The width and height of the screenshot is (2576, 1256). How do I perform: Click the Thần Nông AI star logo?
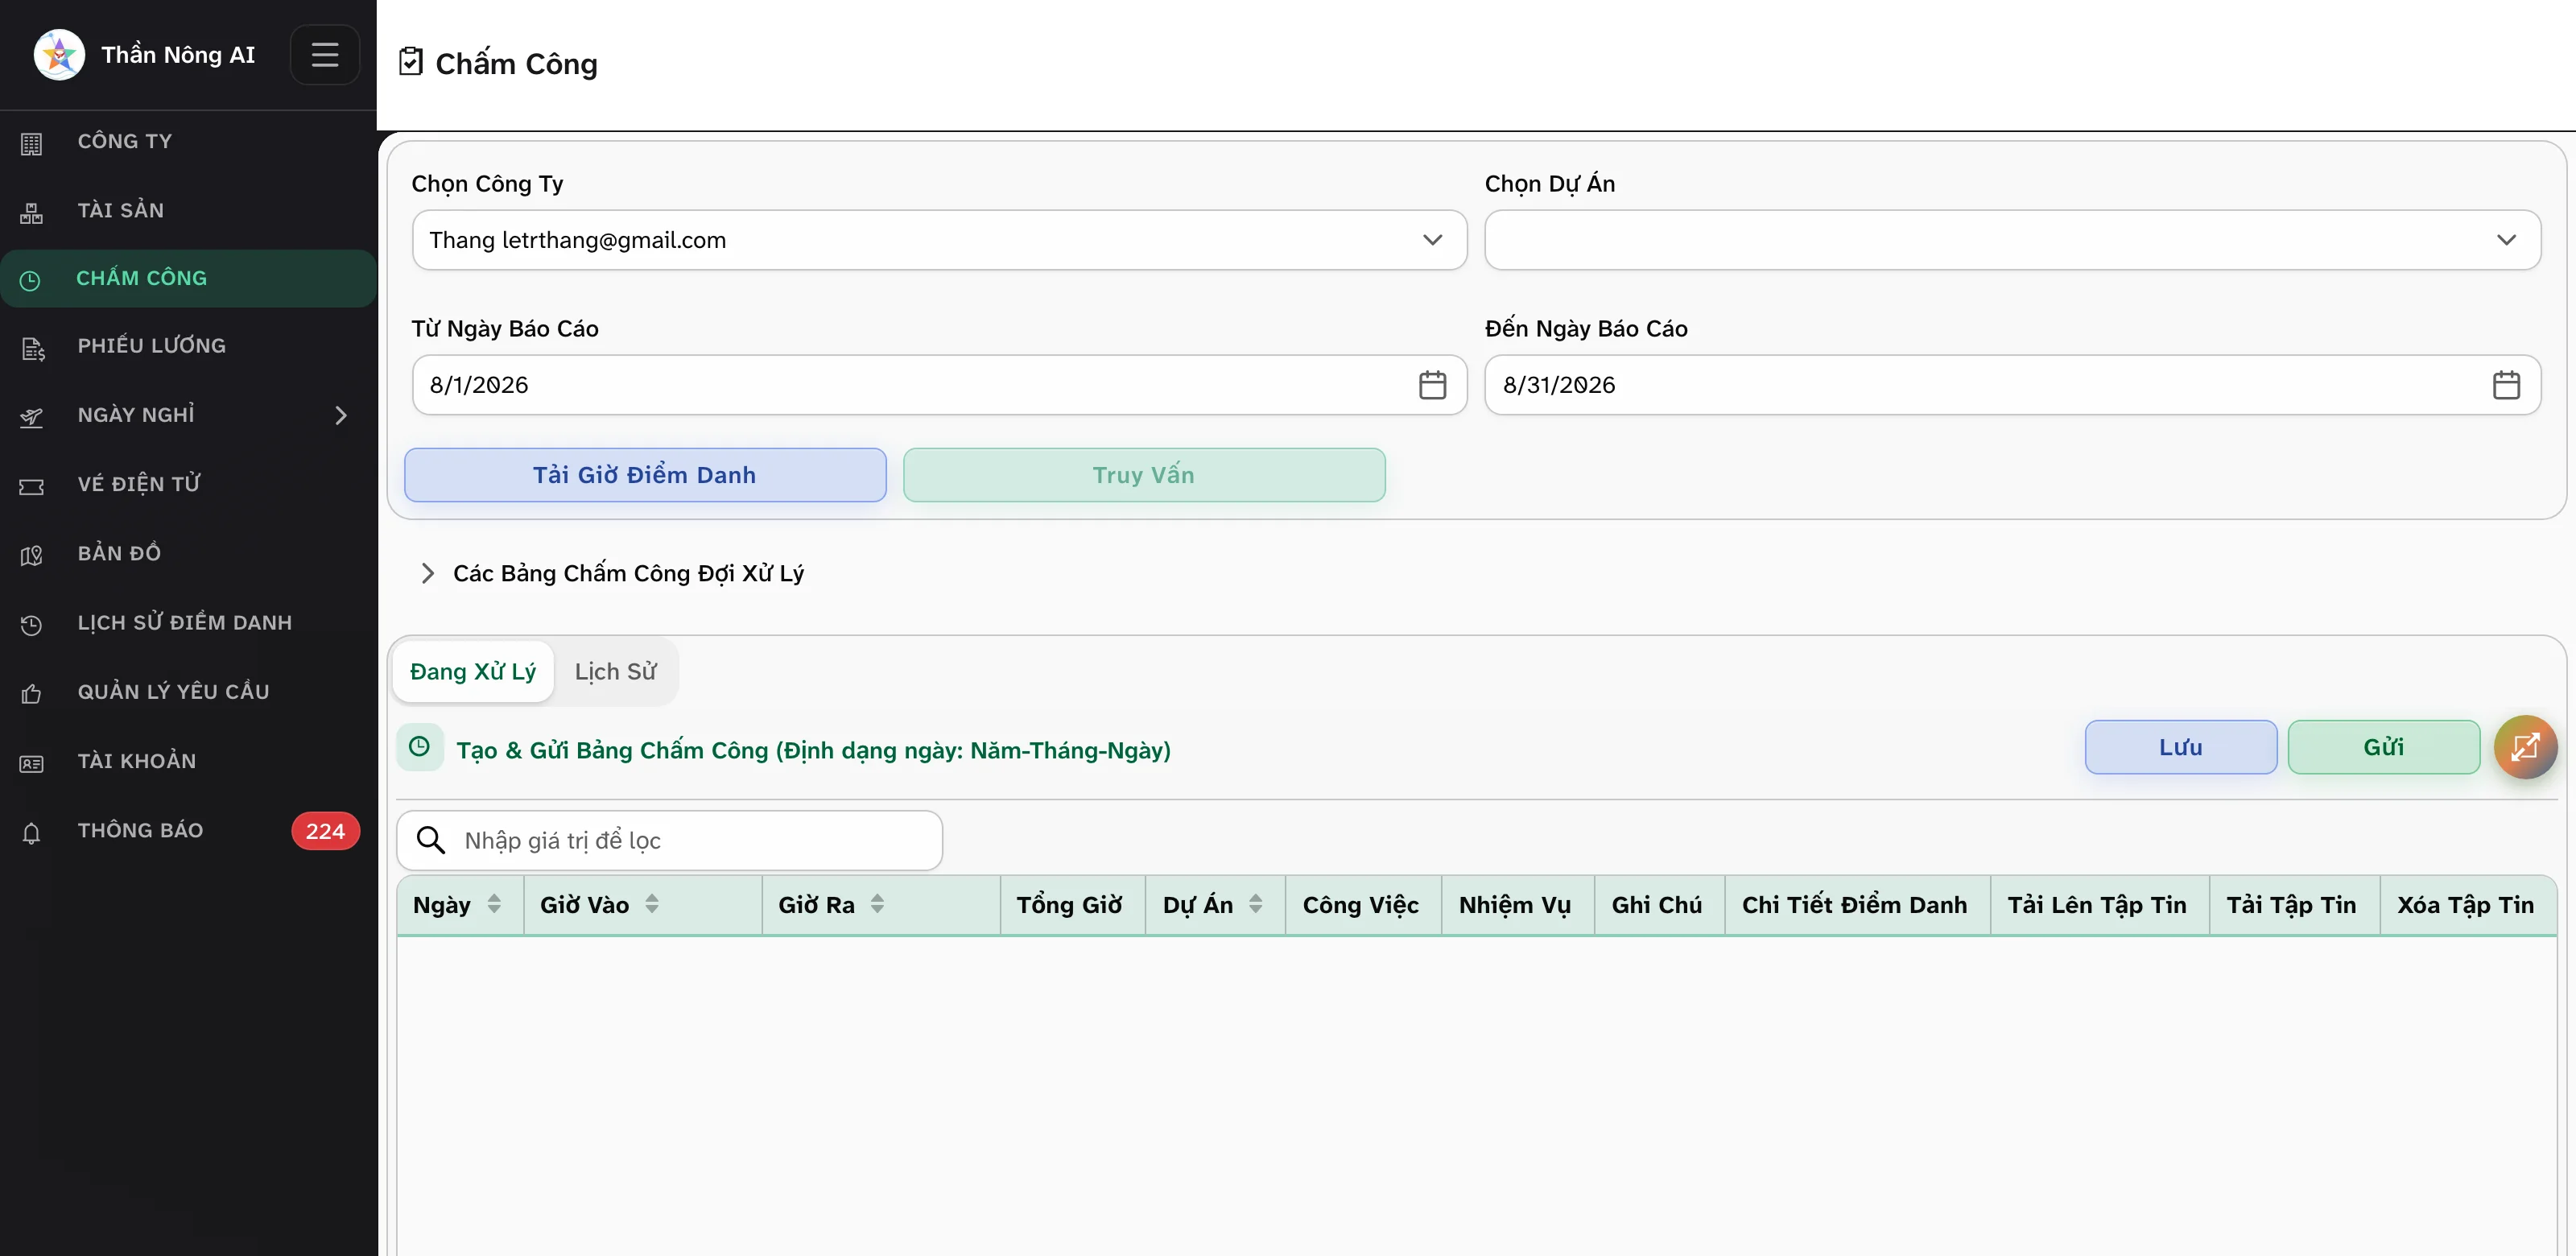(x=59, y=55)
